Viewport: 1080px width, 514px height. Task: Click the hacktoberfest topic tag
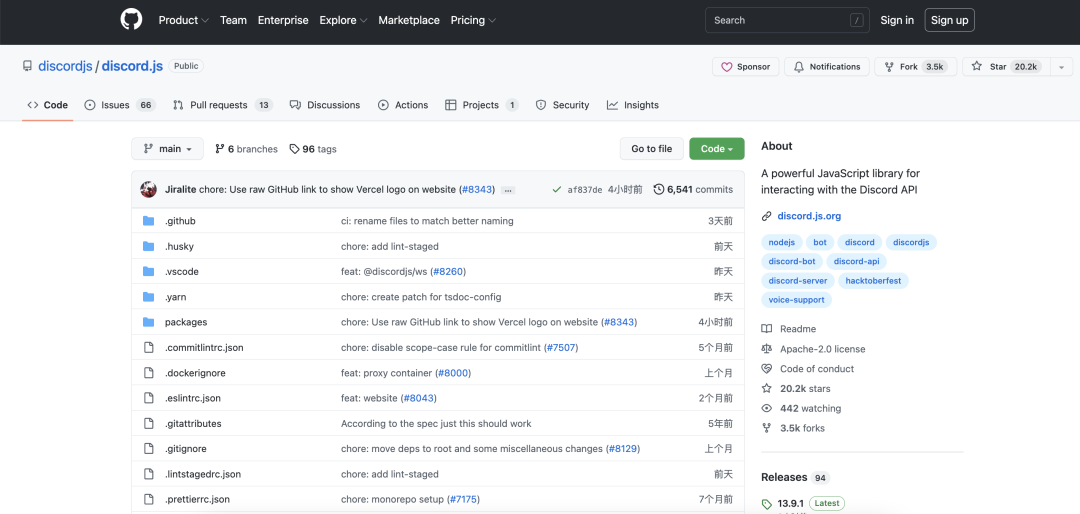873,281
